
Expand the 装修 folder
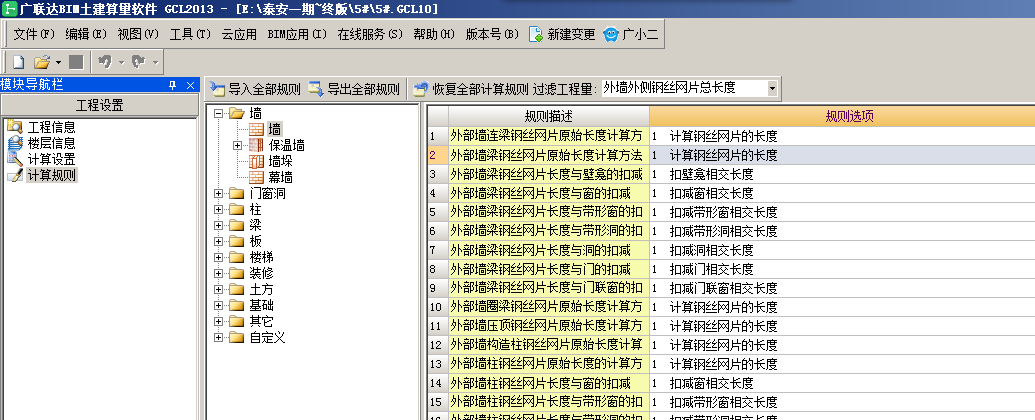[218, 273]
